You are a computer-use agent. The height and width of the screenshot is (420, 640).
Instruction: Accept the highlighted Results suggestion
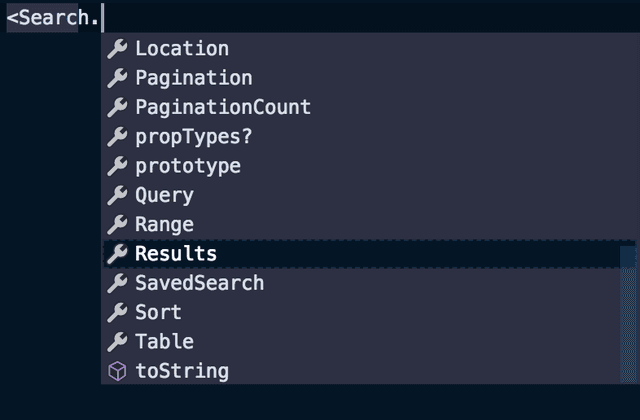click(176, 254)
